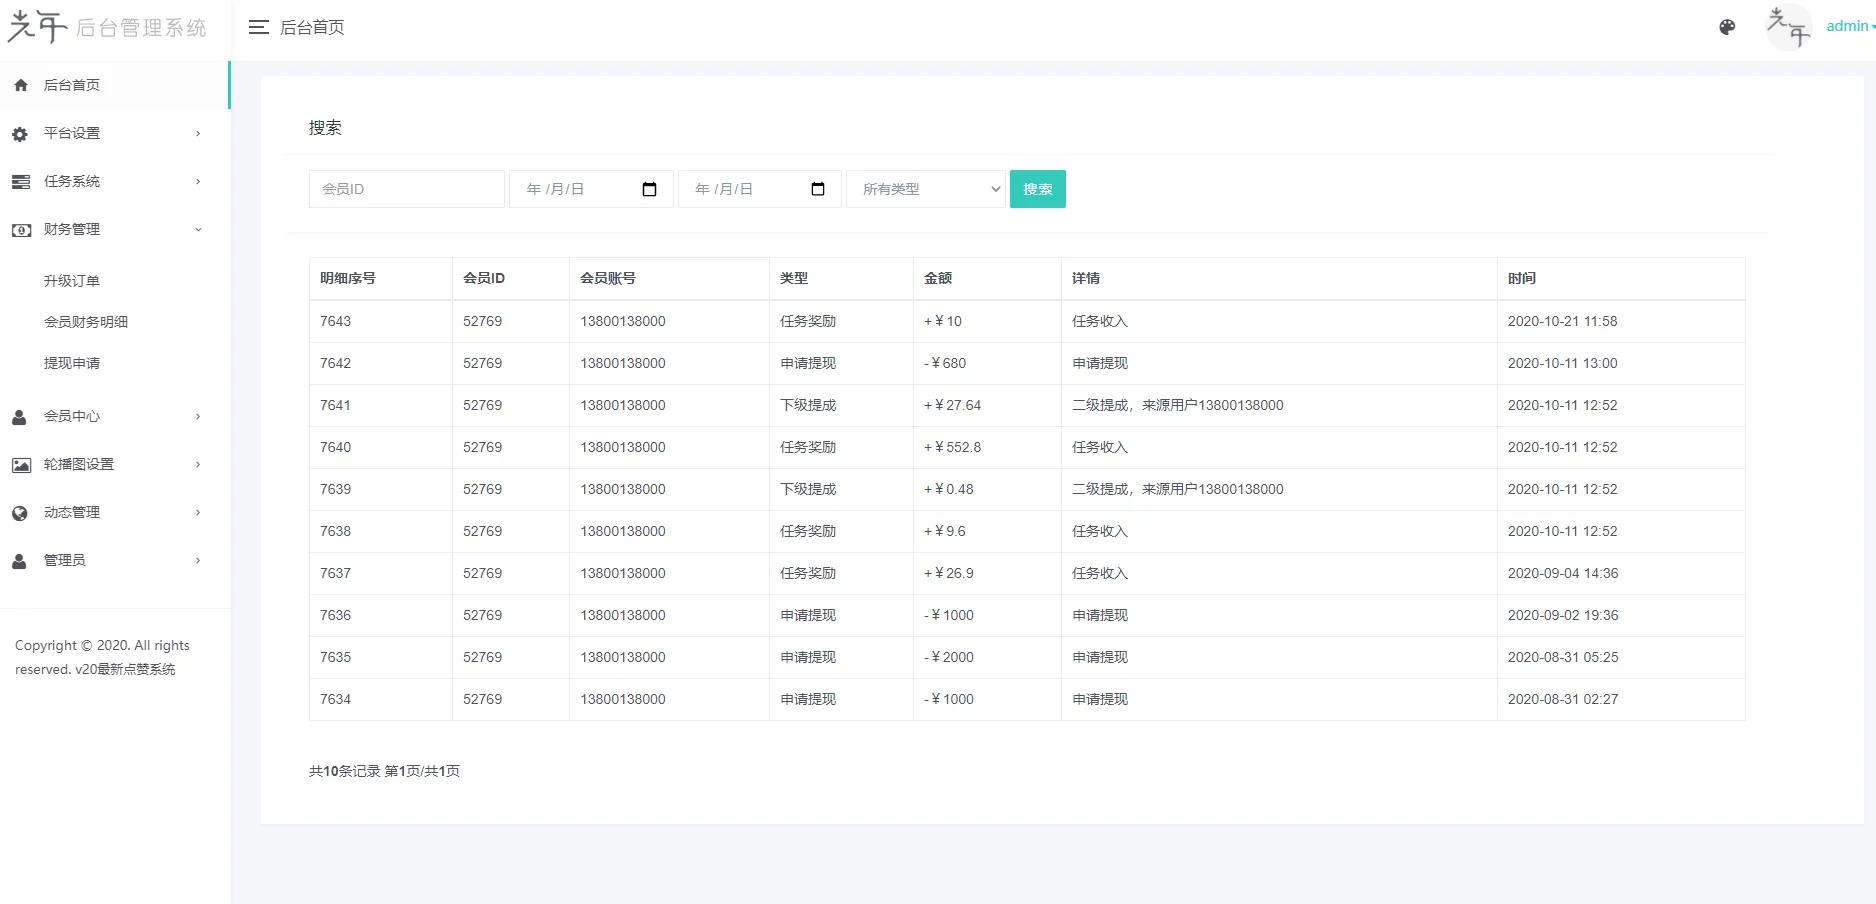This screenshot has height=904, width=1876.
Task: Open the theme palette icon
Action: pos(1727,28)
